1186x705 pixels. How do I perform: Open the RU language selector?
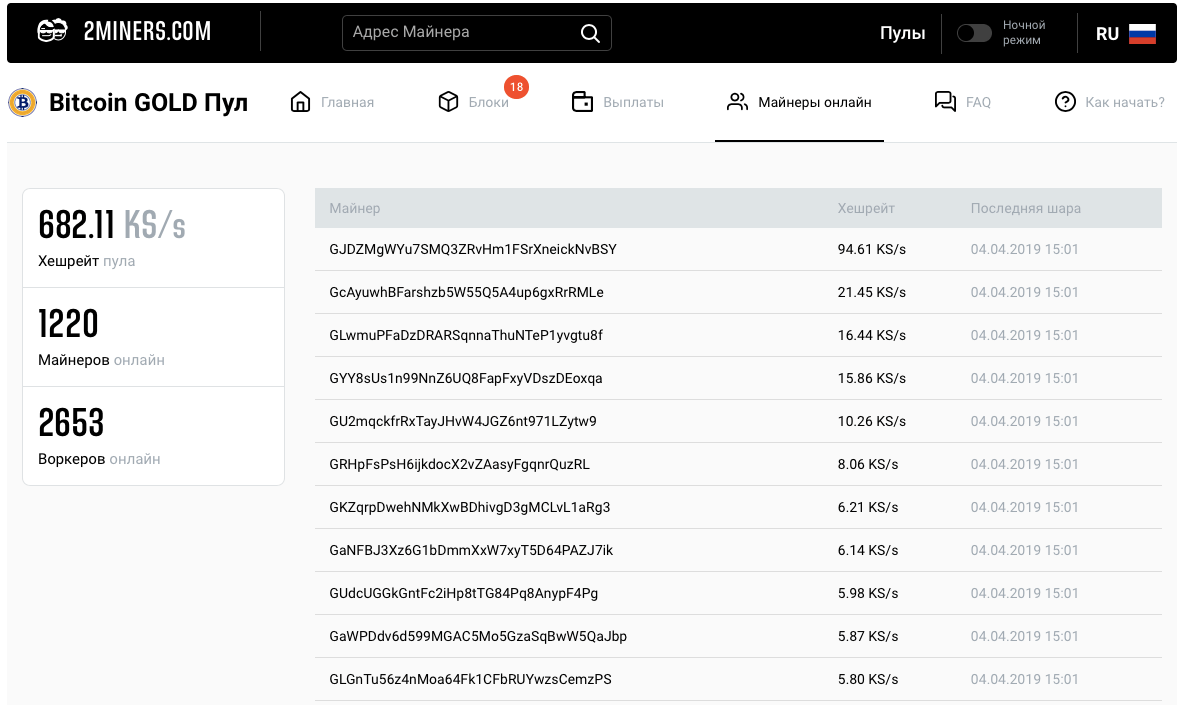pos(1107,33)
